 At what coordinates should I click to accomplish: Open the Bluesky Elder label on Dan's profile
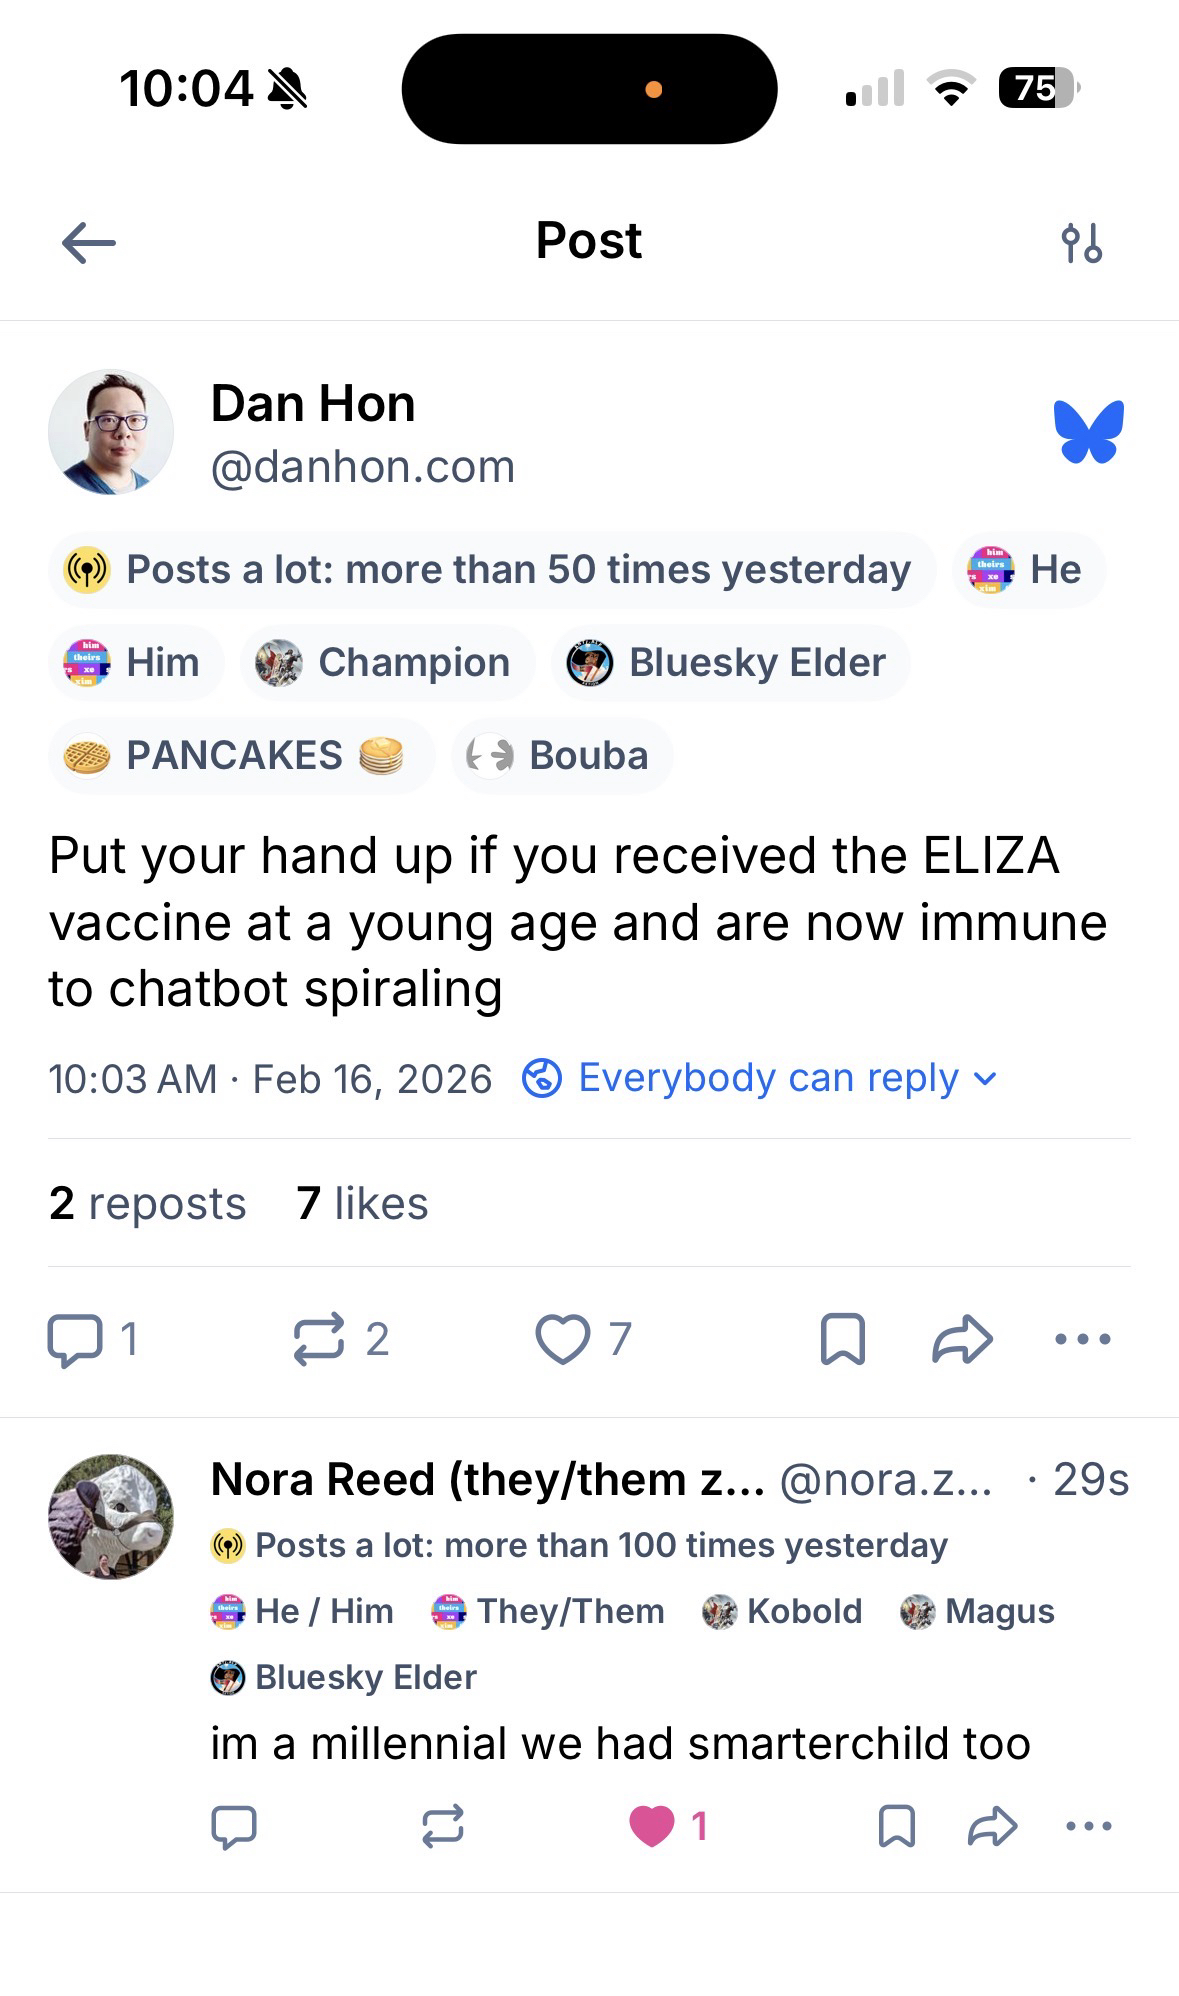729,663
